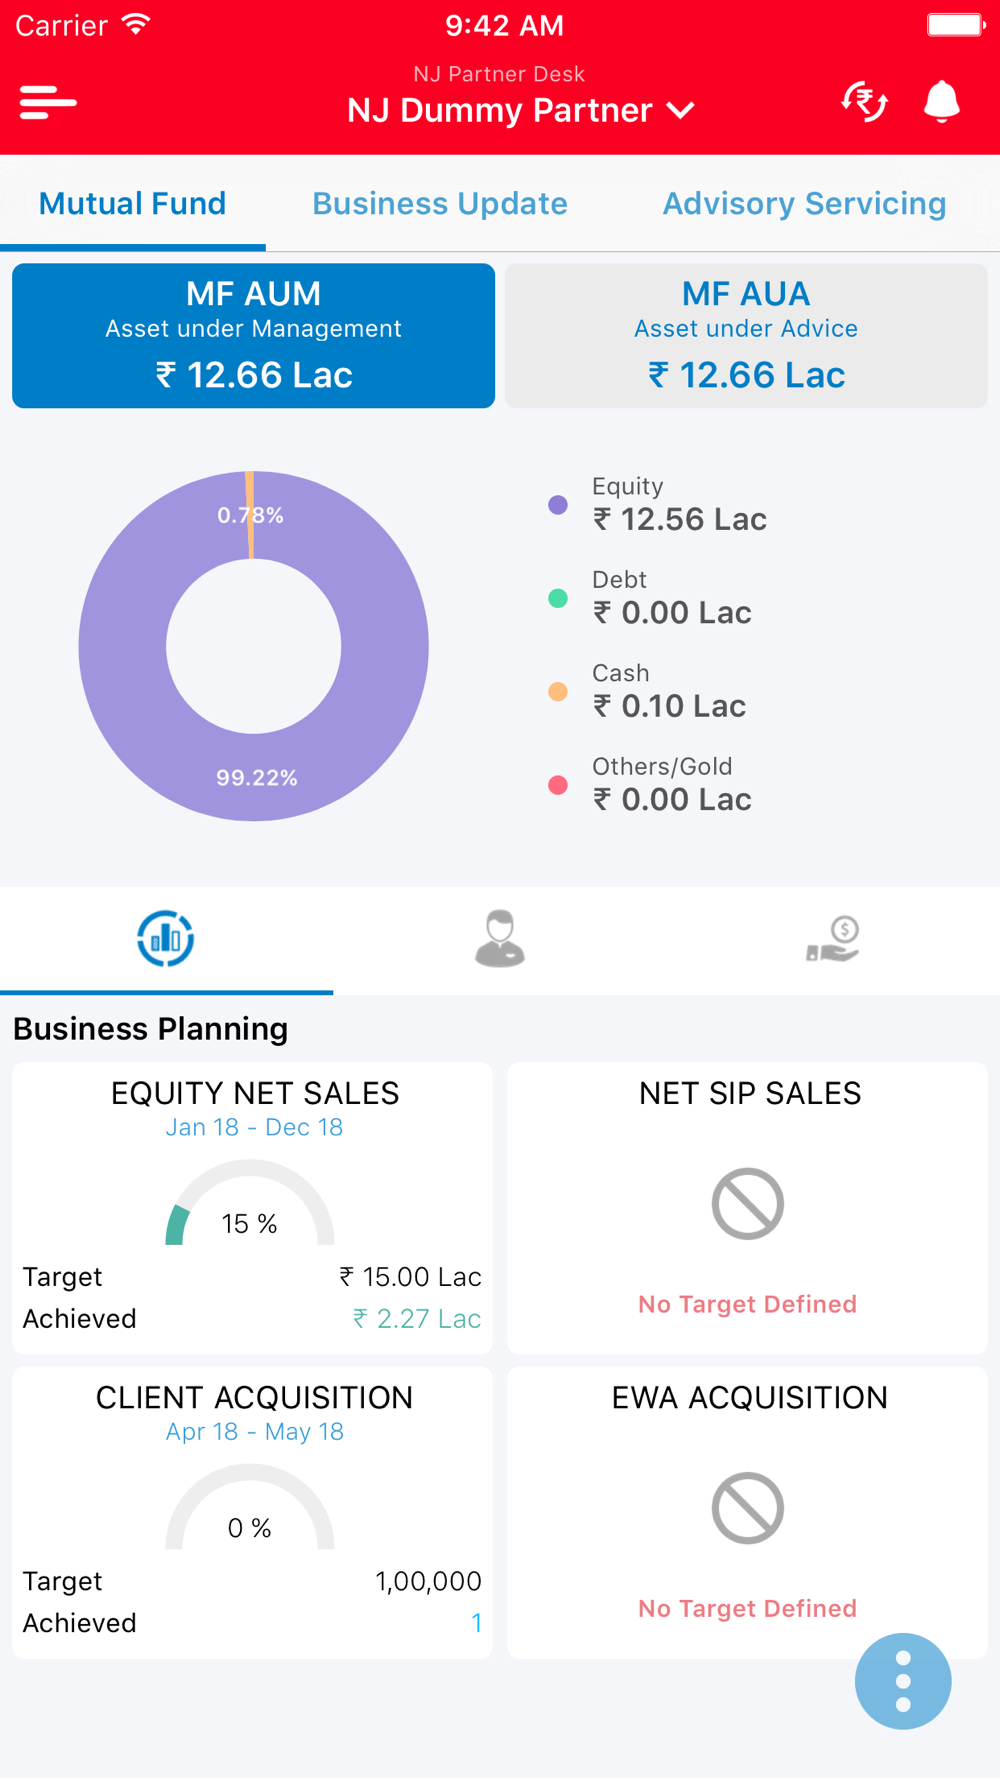
Task: Switch to the client person icon tab
Action: tap(500, 939)
